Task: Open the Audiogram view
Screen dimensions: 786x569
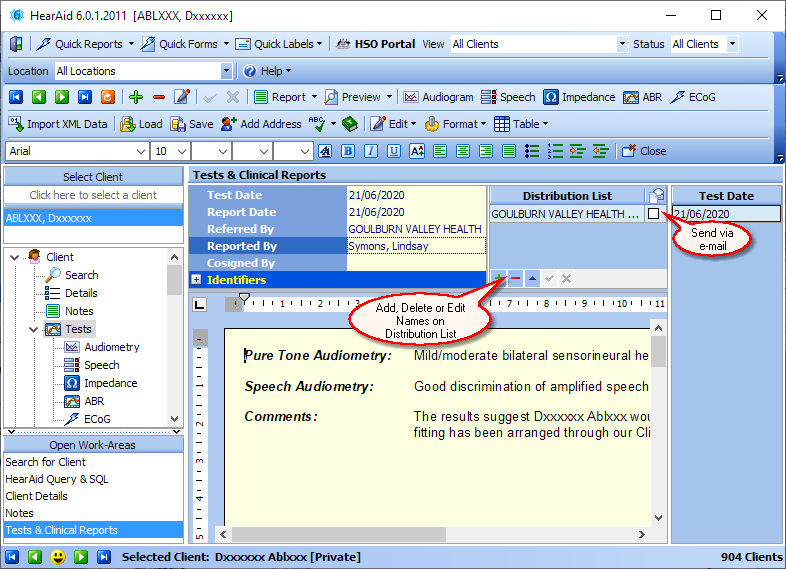Action: point(439,97)
